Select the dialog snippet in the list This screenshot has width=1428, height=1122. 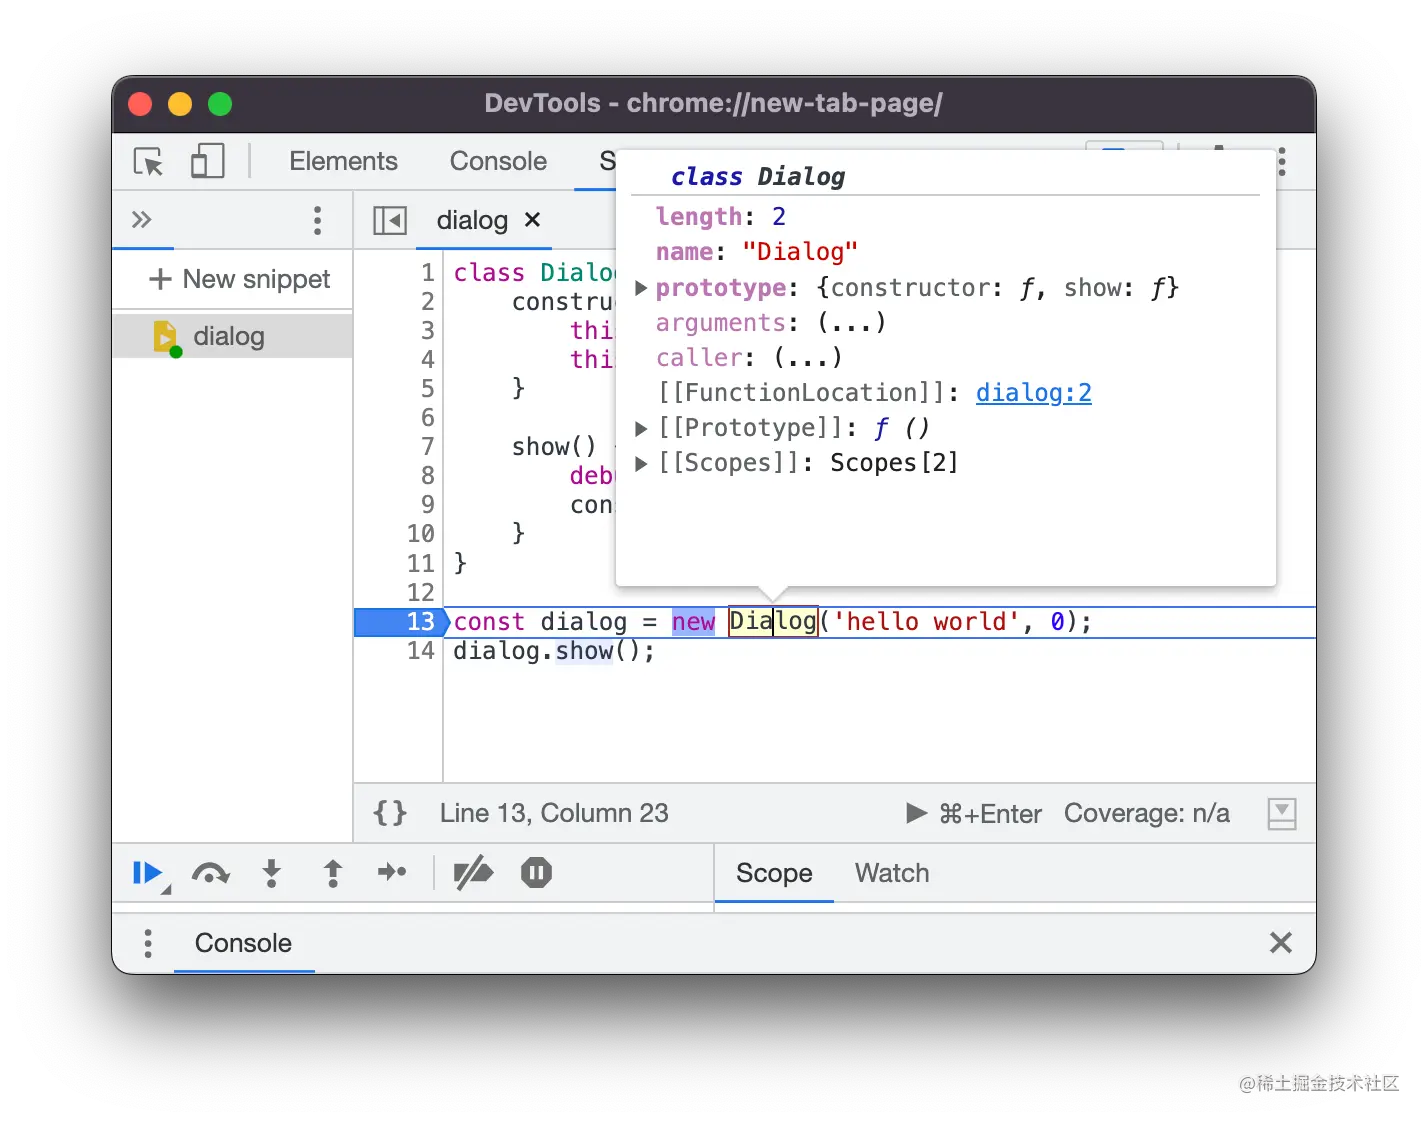coord(232,336)
